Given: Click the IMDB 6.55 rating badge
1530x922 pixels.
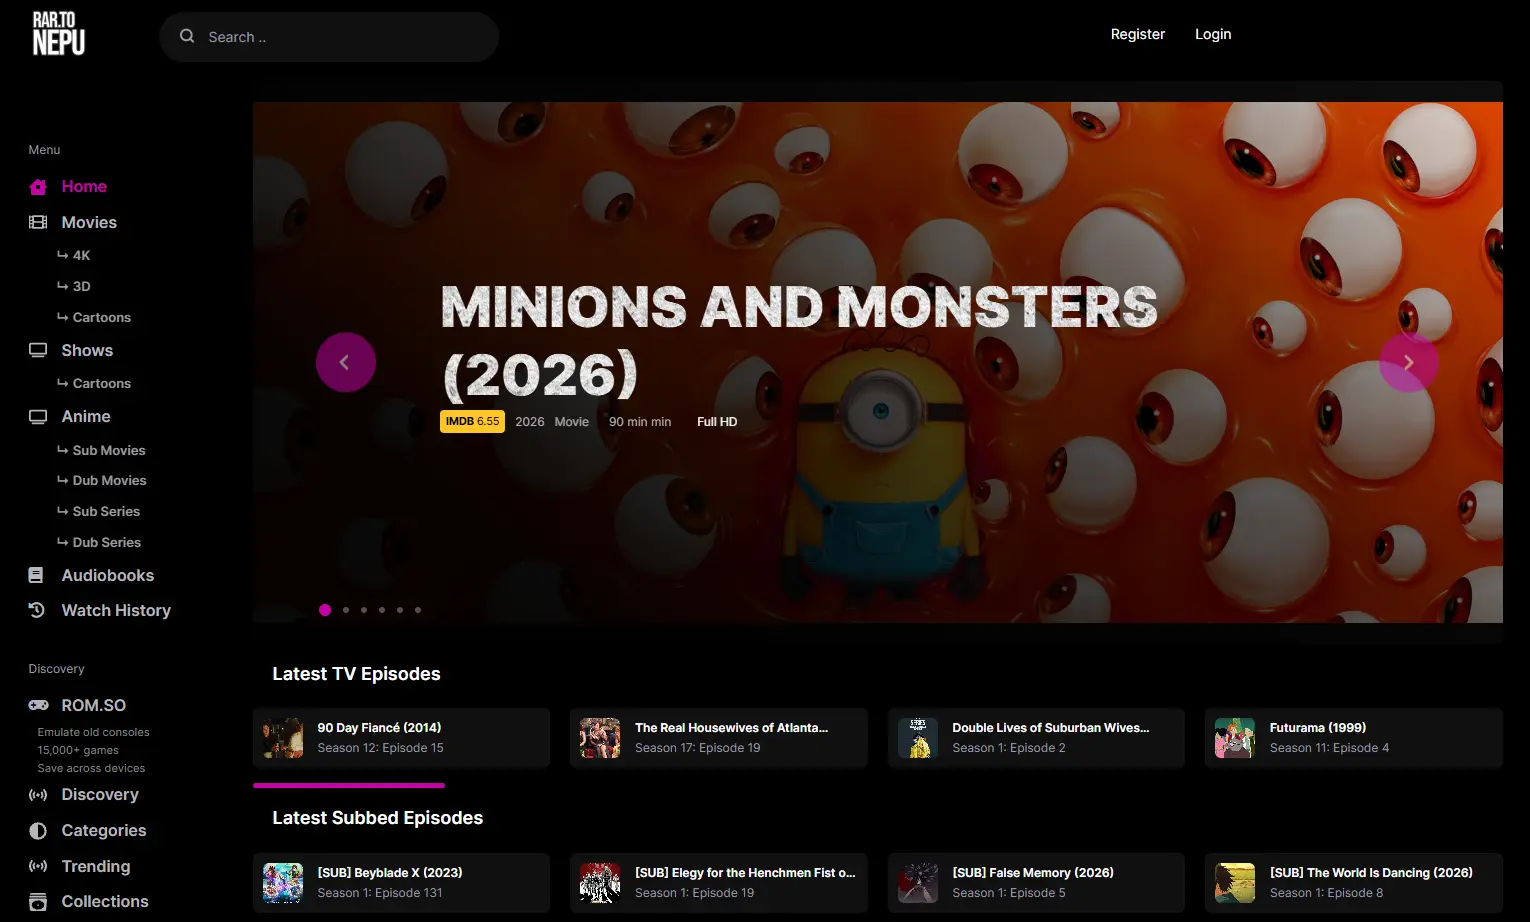Looking at the screenshot, I should point(472,422).
